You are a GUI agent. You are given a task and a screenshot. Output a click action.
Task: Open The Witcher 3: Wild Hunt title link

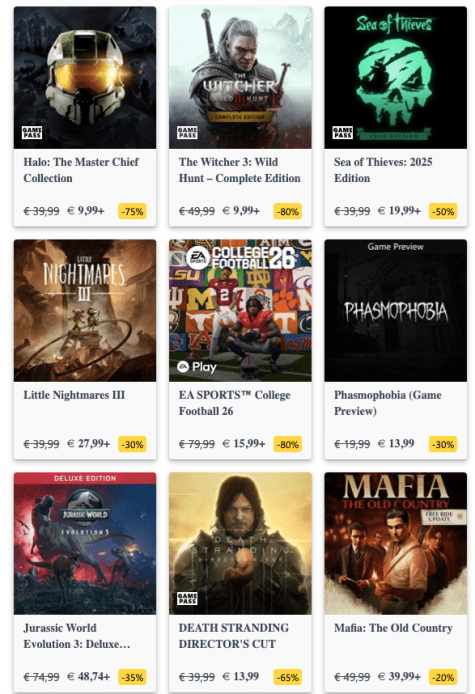coord(239,170)
